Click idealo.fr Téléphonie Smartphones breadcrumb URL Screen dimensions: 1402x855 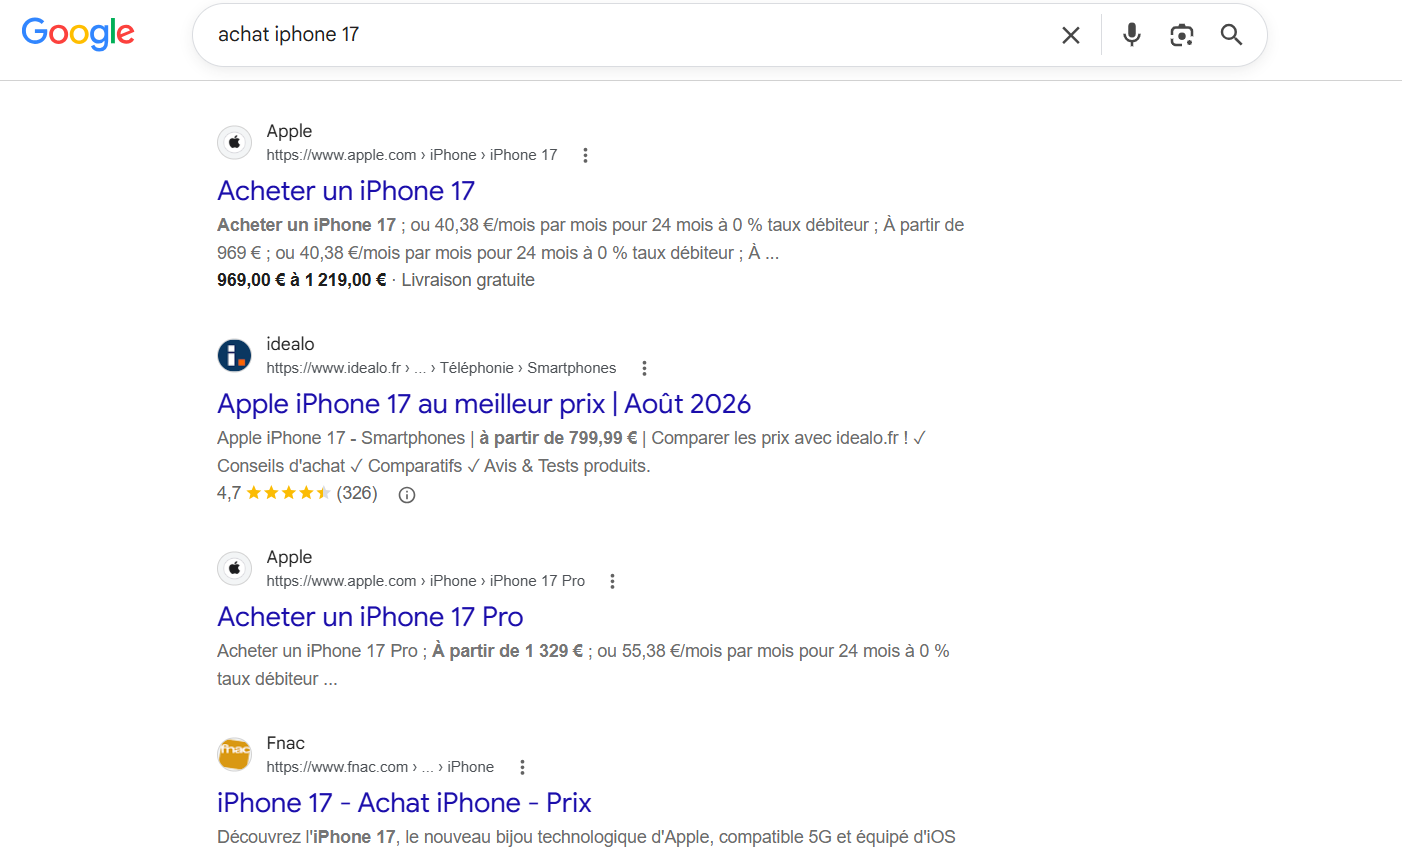(441, 368)
